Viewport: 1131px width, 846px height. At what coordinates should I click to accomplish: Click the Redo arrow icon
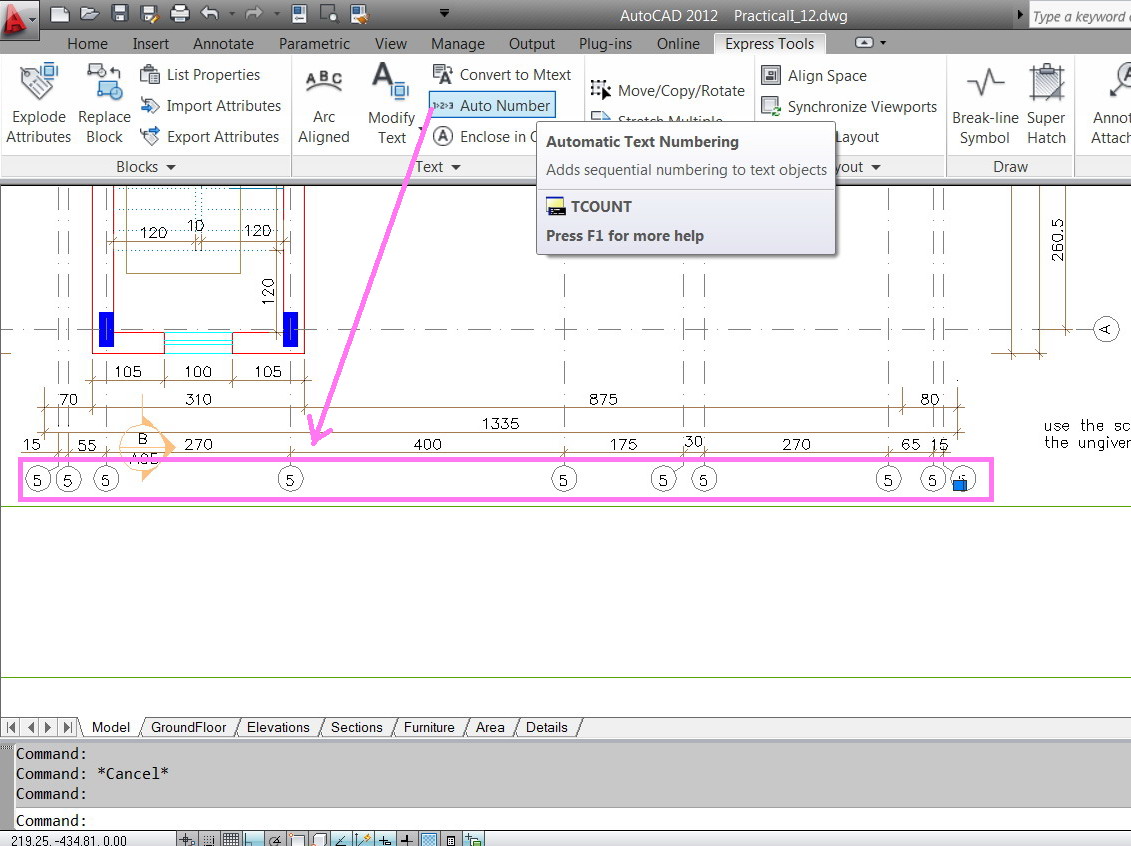coord(253,14)
